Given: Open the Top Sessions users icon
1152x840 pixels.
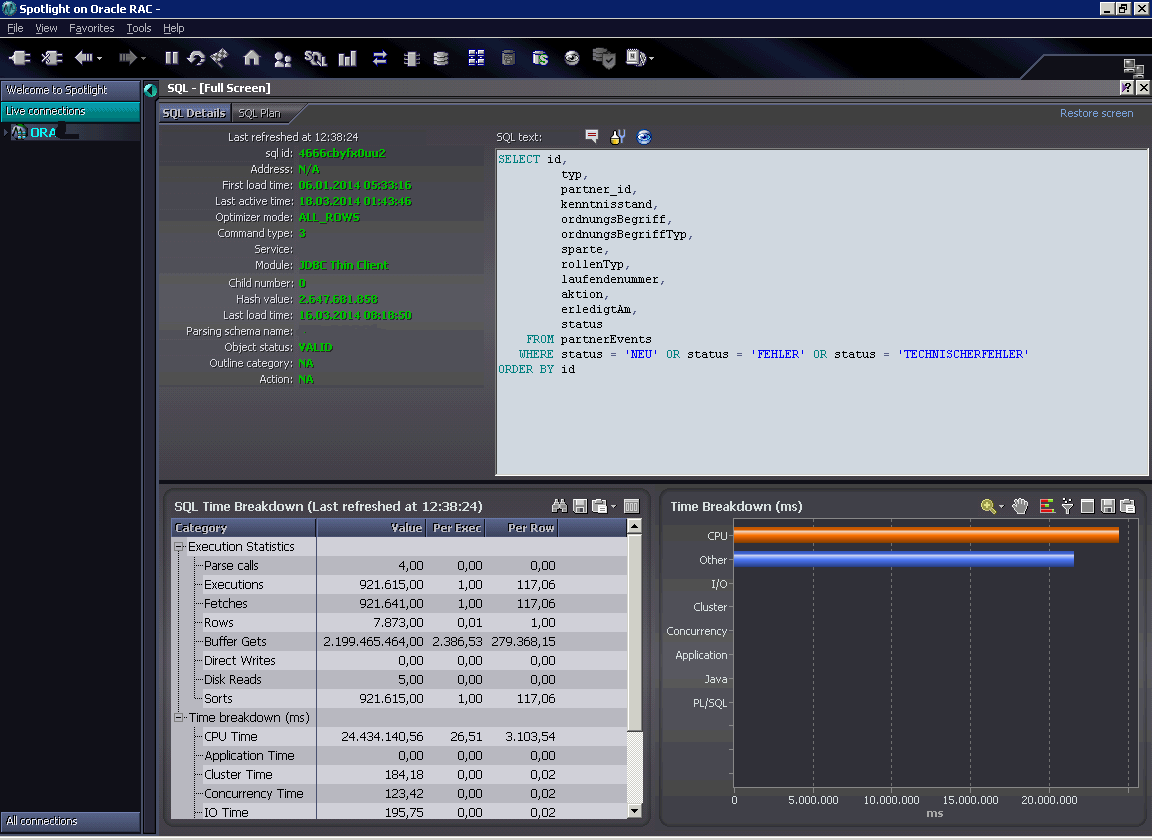Looking at the screenshot, I should tap(282, 59).
